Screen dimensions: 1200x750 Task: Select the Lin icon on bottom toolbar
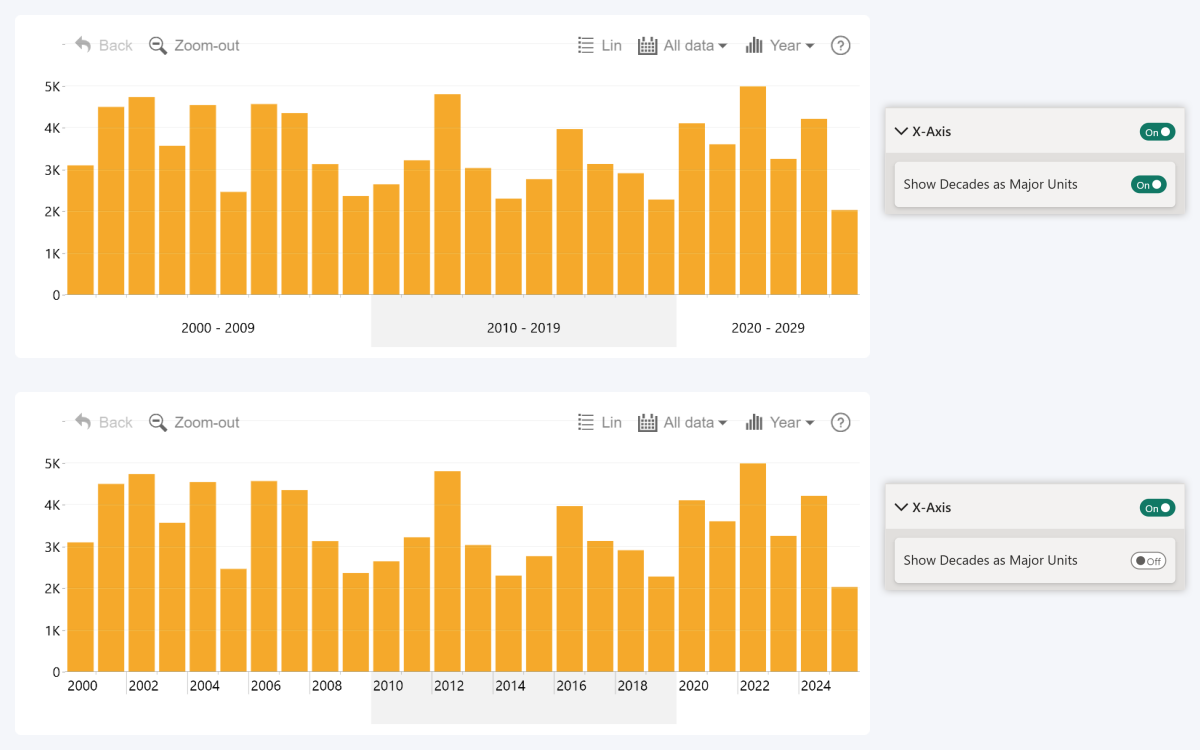587,422
